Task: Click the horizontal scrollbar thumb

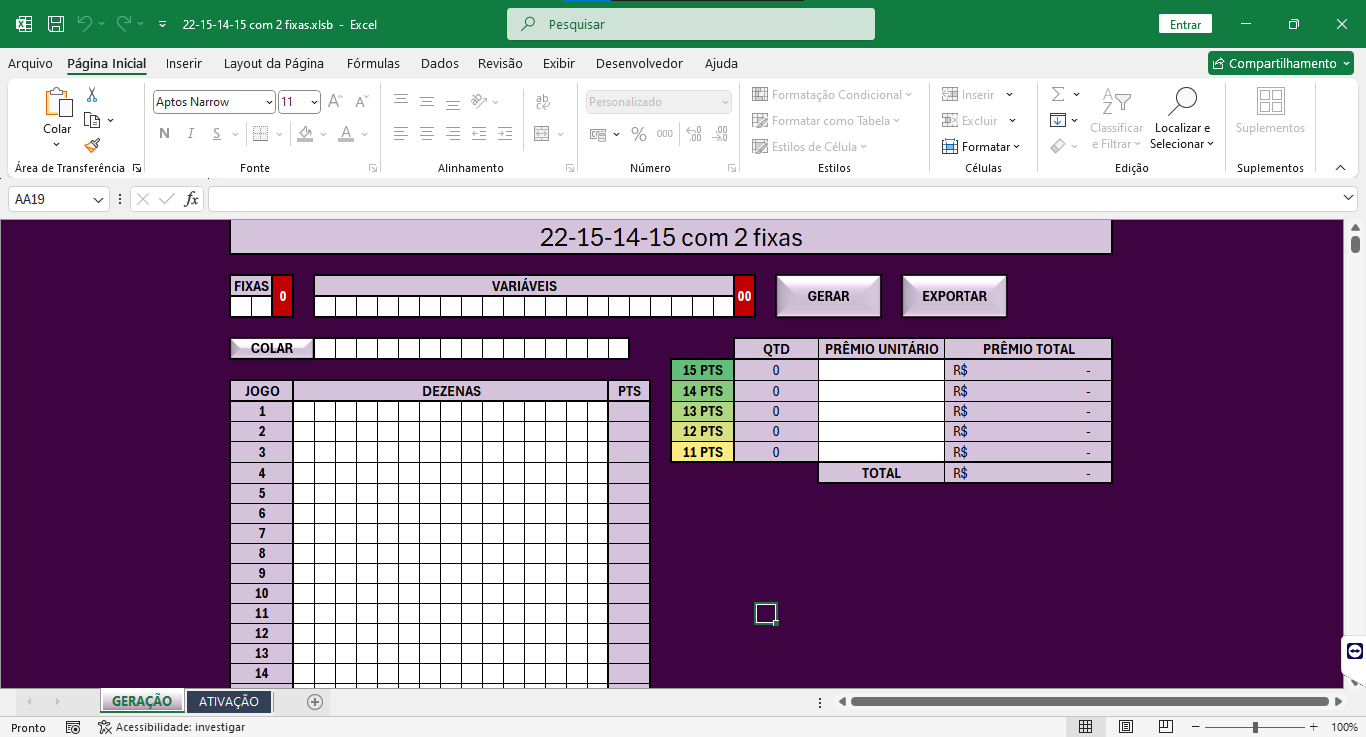Action: click(1089, 702)
